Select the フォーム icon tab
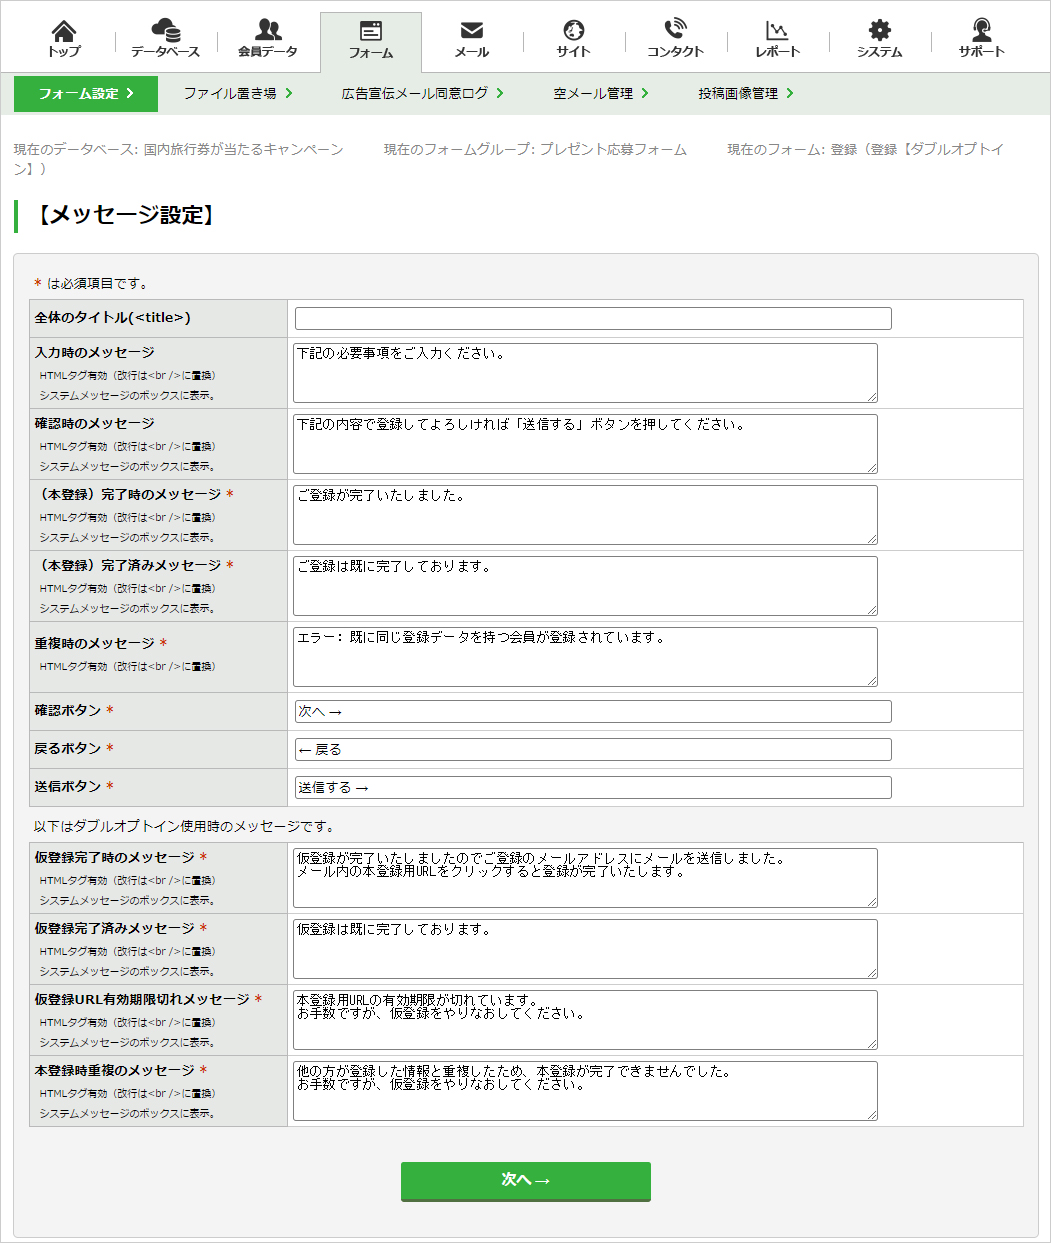1051x1243 pixels. tap(371, 42)
